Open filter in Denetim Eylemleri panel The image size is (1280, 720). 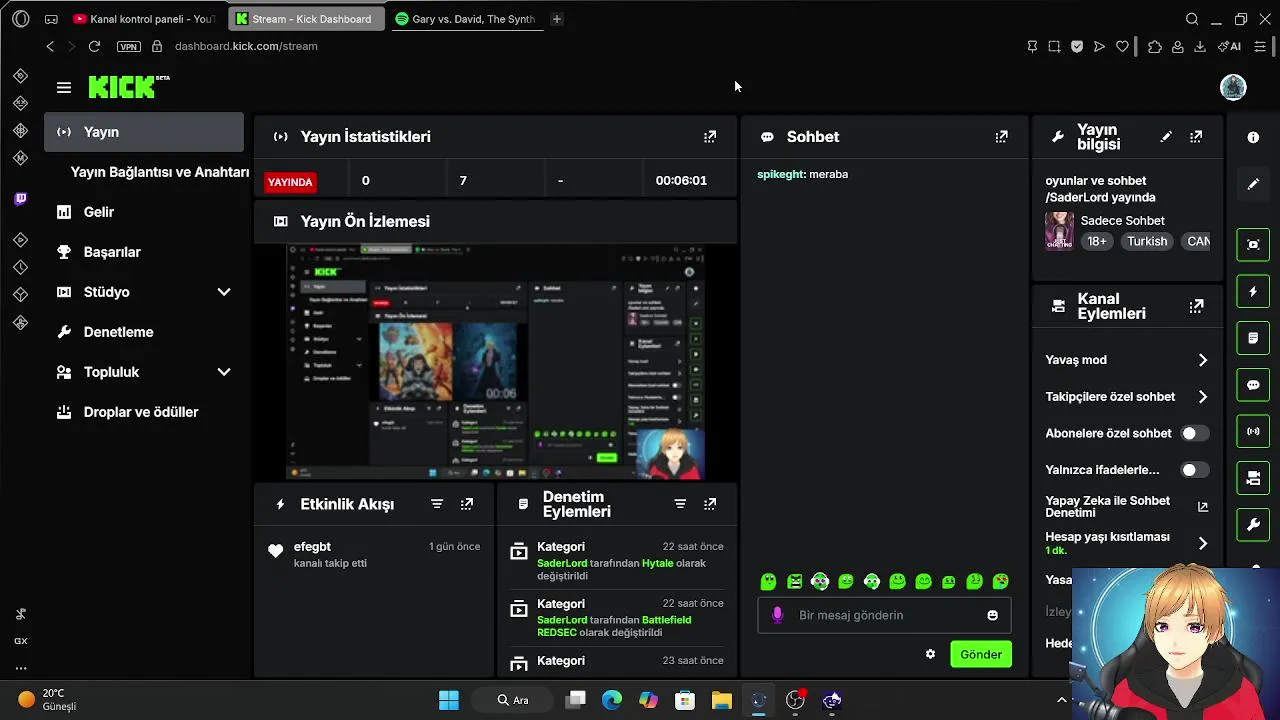[680, 504]
